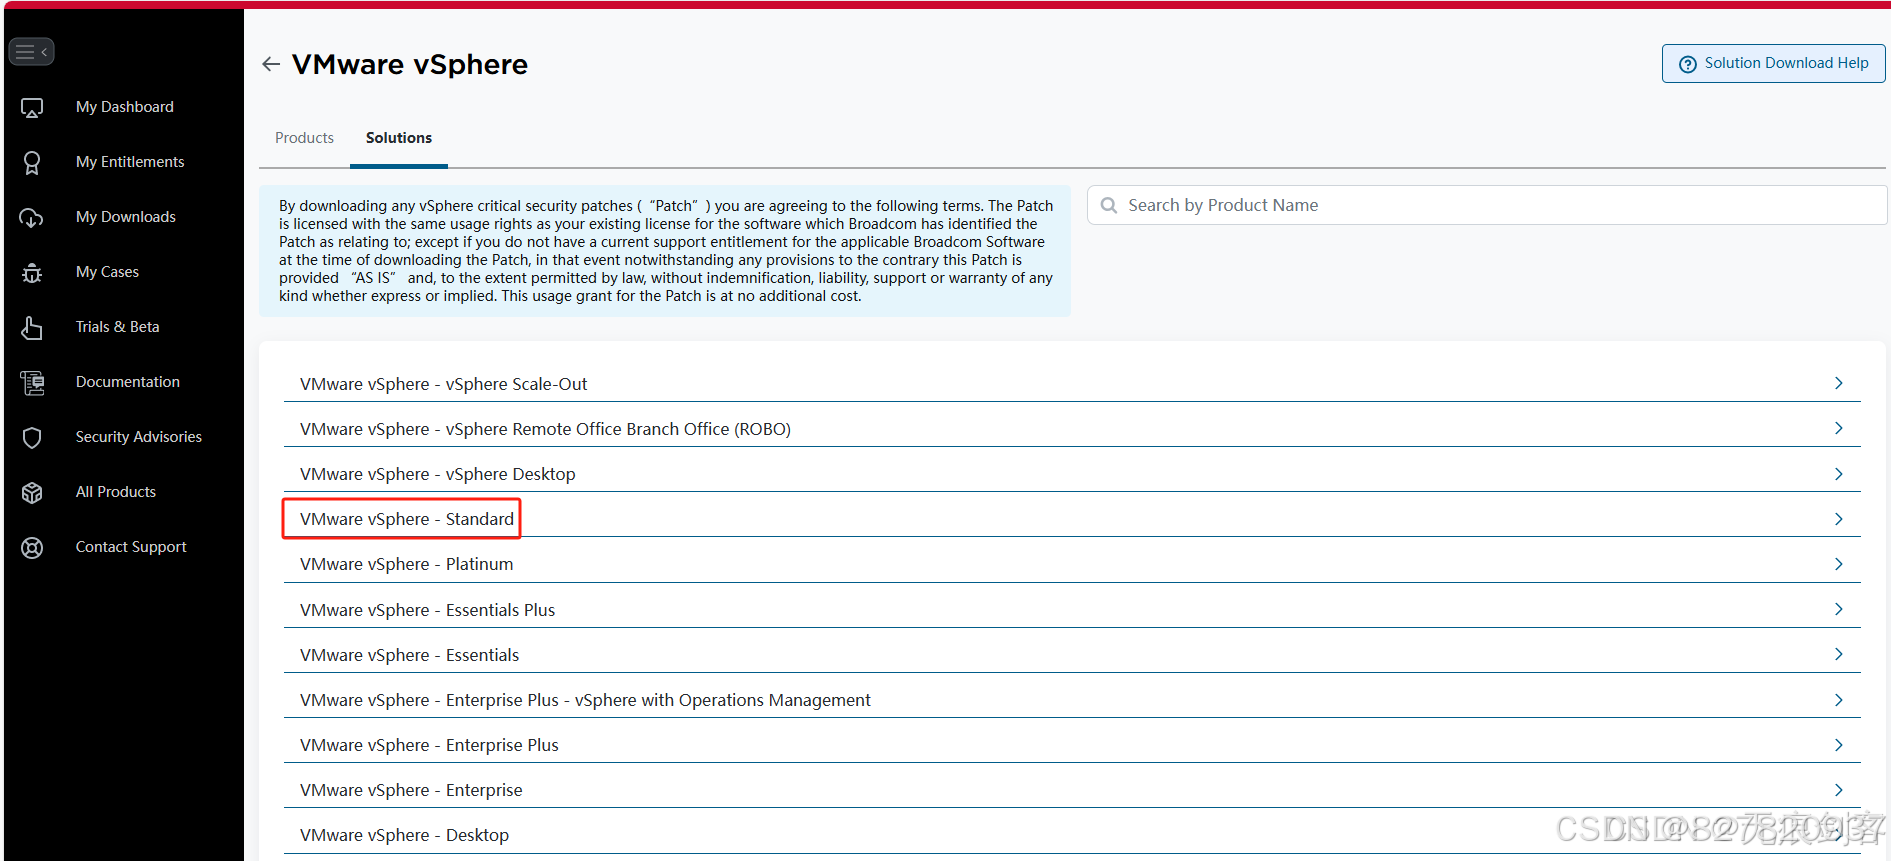This screenshot has width=1891, height=861.
Task: Select VMware vSphere - vSphere Scale-Out text
Action: [x=443, y=384]
